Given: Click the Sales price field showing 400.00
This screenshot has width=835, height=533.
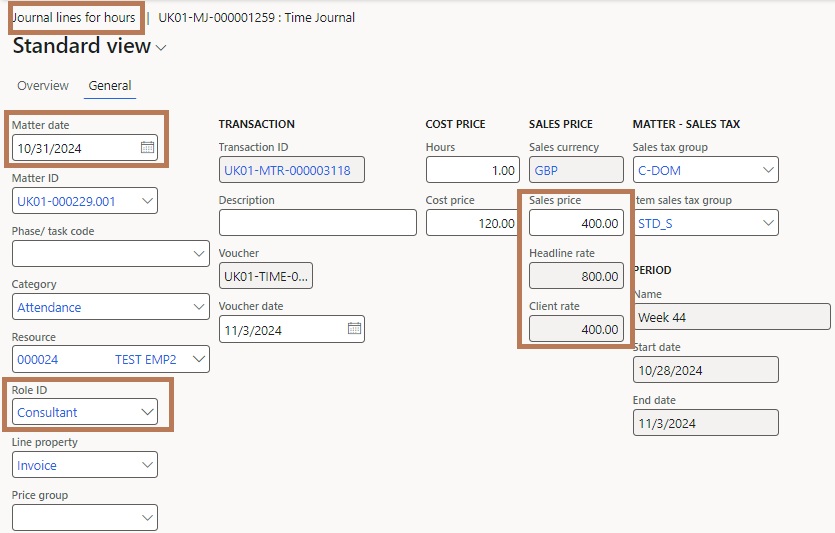Looking at the screenshot, I should [576, 223].
